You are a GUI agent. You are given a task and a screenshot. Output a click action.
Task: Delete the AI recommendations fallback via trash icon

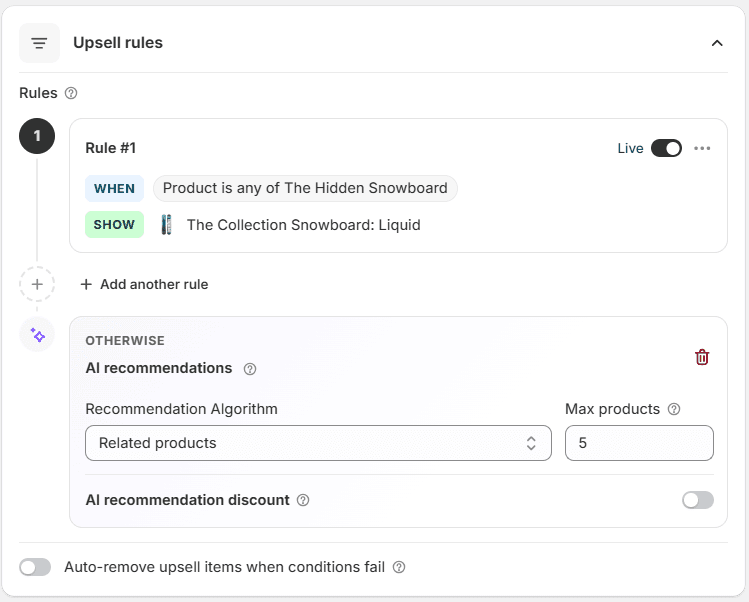(x=702, y=357)
